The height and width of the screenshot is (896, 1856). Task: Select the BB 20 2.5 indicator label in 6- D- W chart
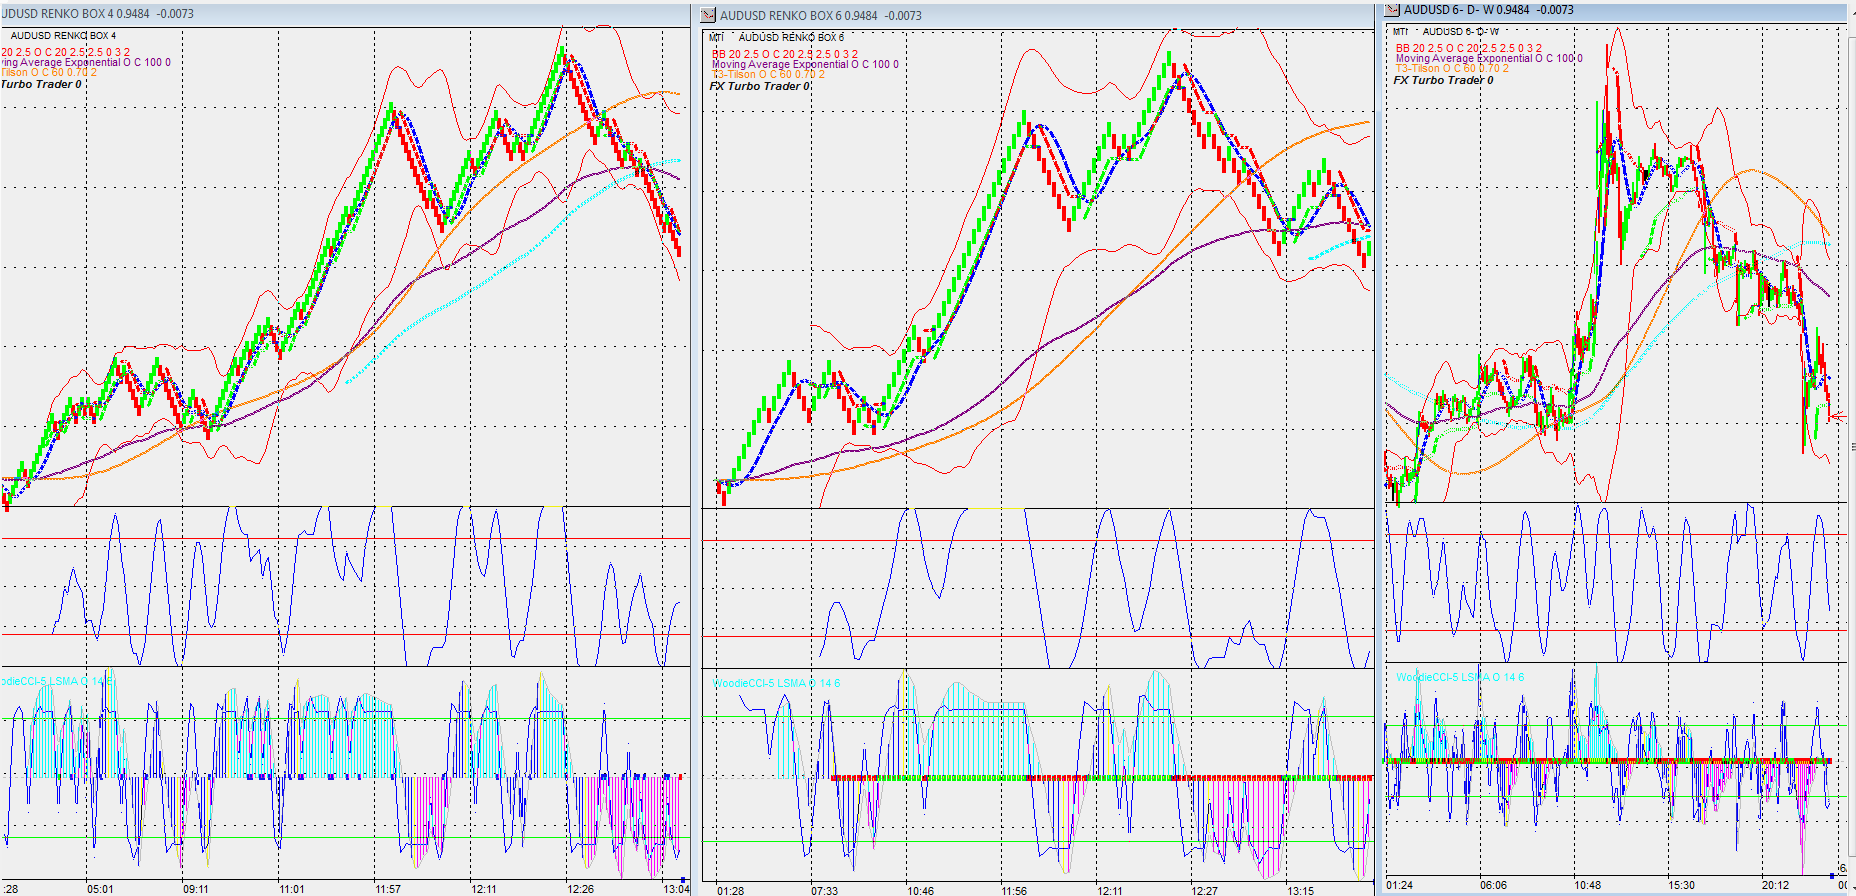(1469, 48)
